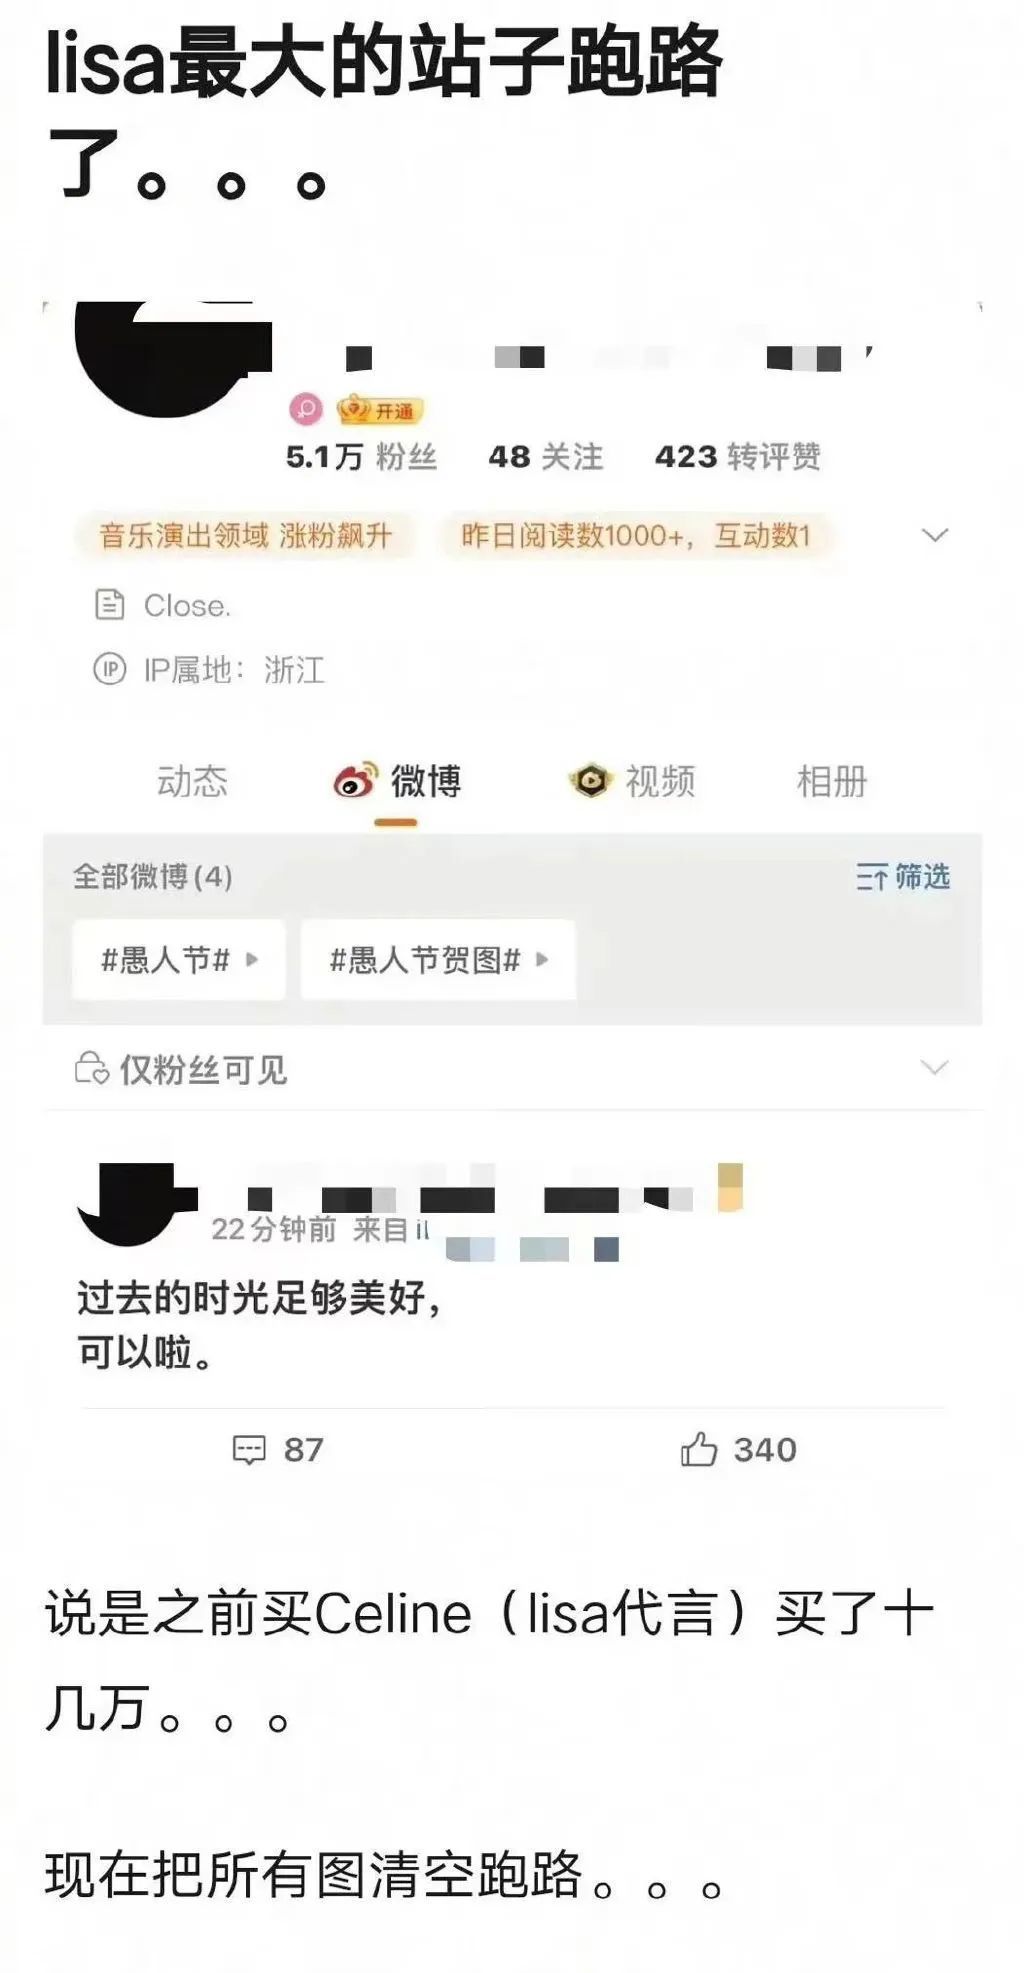Click the IP属地 location icon
Image resolution: width=1024 pixels, height=1973 pixels.
(109, 668)
